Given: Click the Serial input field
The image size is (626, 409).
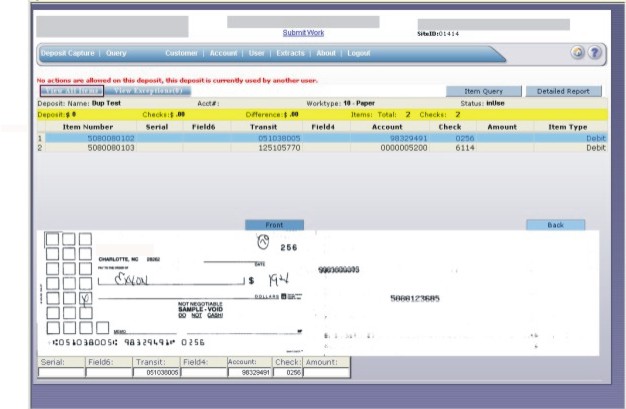Looking at the screenshot, I should pos(60,372).
